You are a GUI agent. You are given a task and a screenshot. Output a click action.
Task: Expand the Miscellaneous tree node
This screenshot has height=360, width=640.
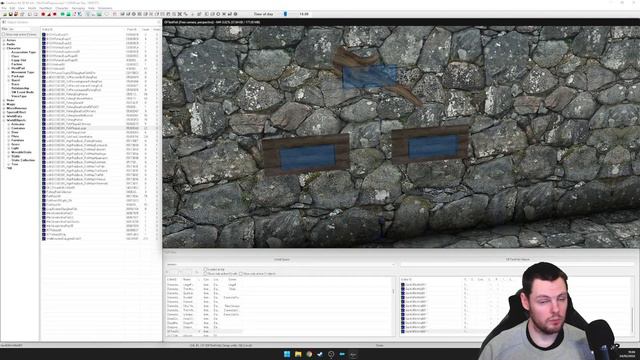4,108
